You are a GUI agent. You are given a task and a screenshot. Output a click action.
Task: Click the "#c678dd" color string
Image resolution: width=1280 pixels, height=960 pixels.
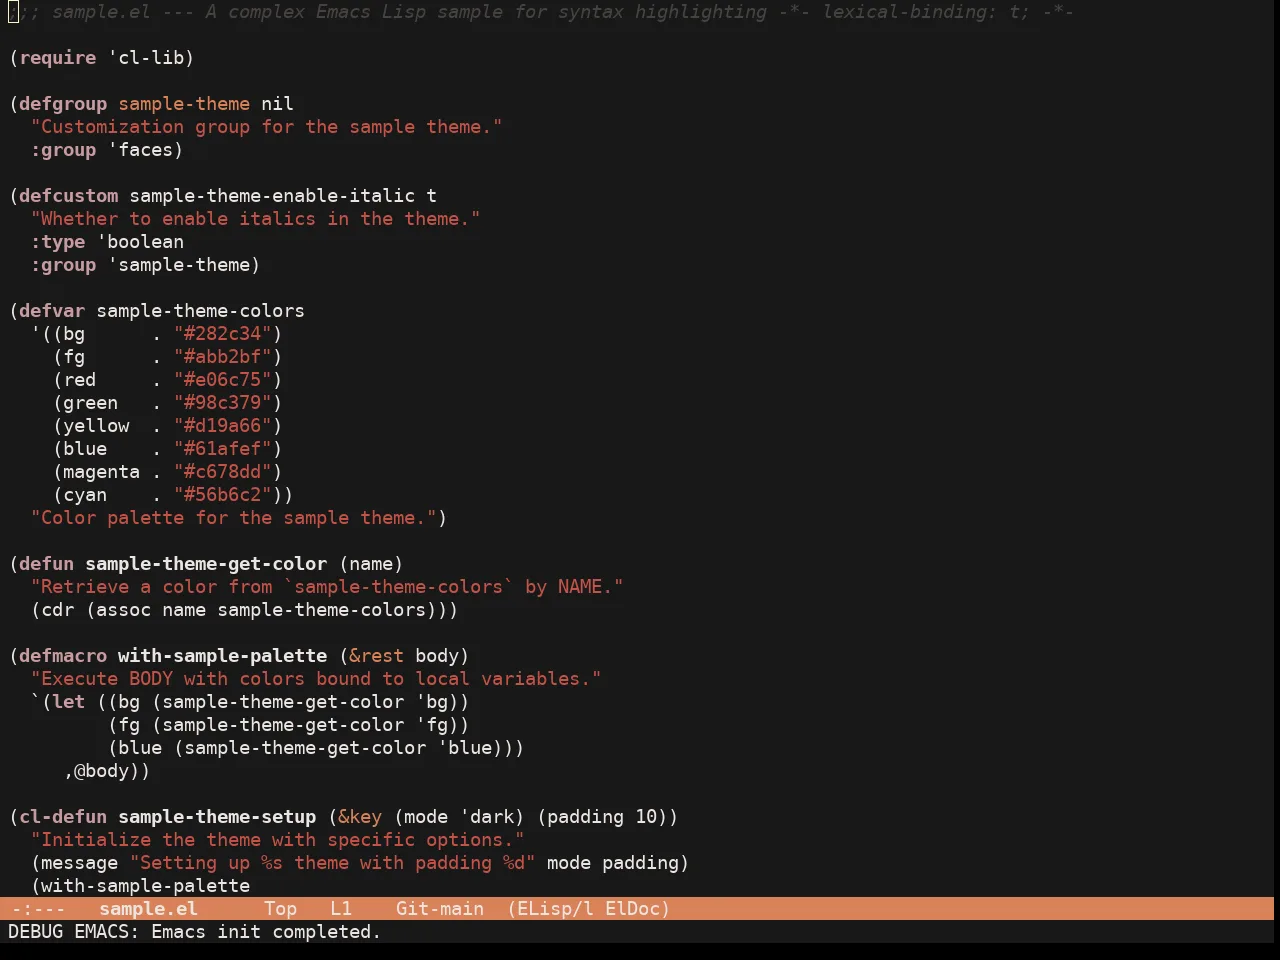[223, 472]
